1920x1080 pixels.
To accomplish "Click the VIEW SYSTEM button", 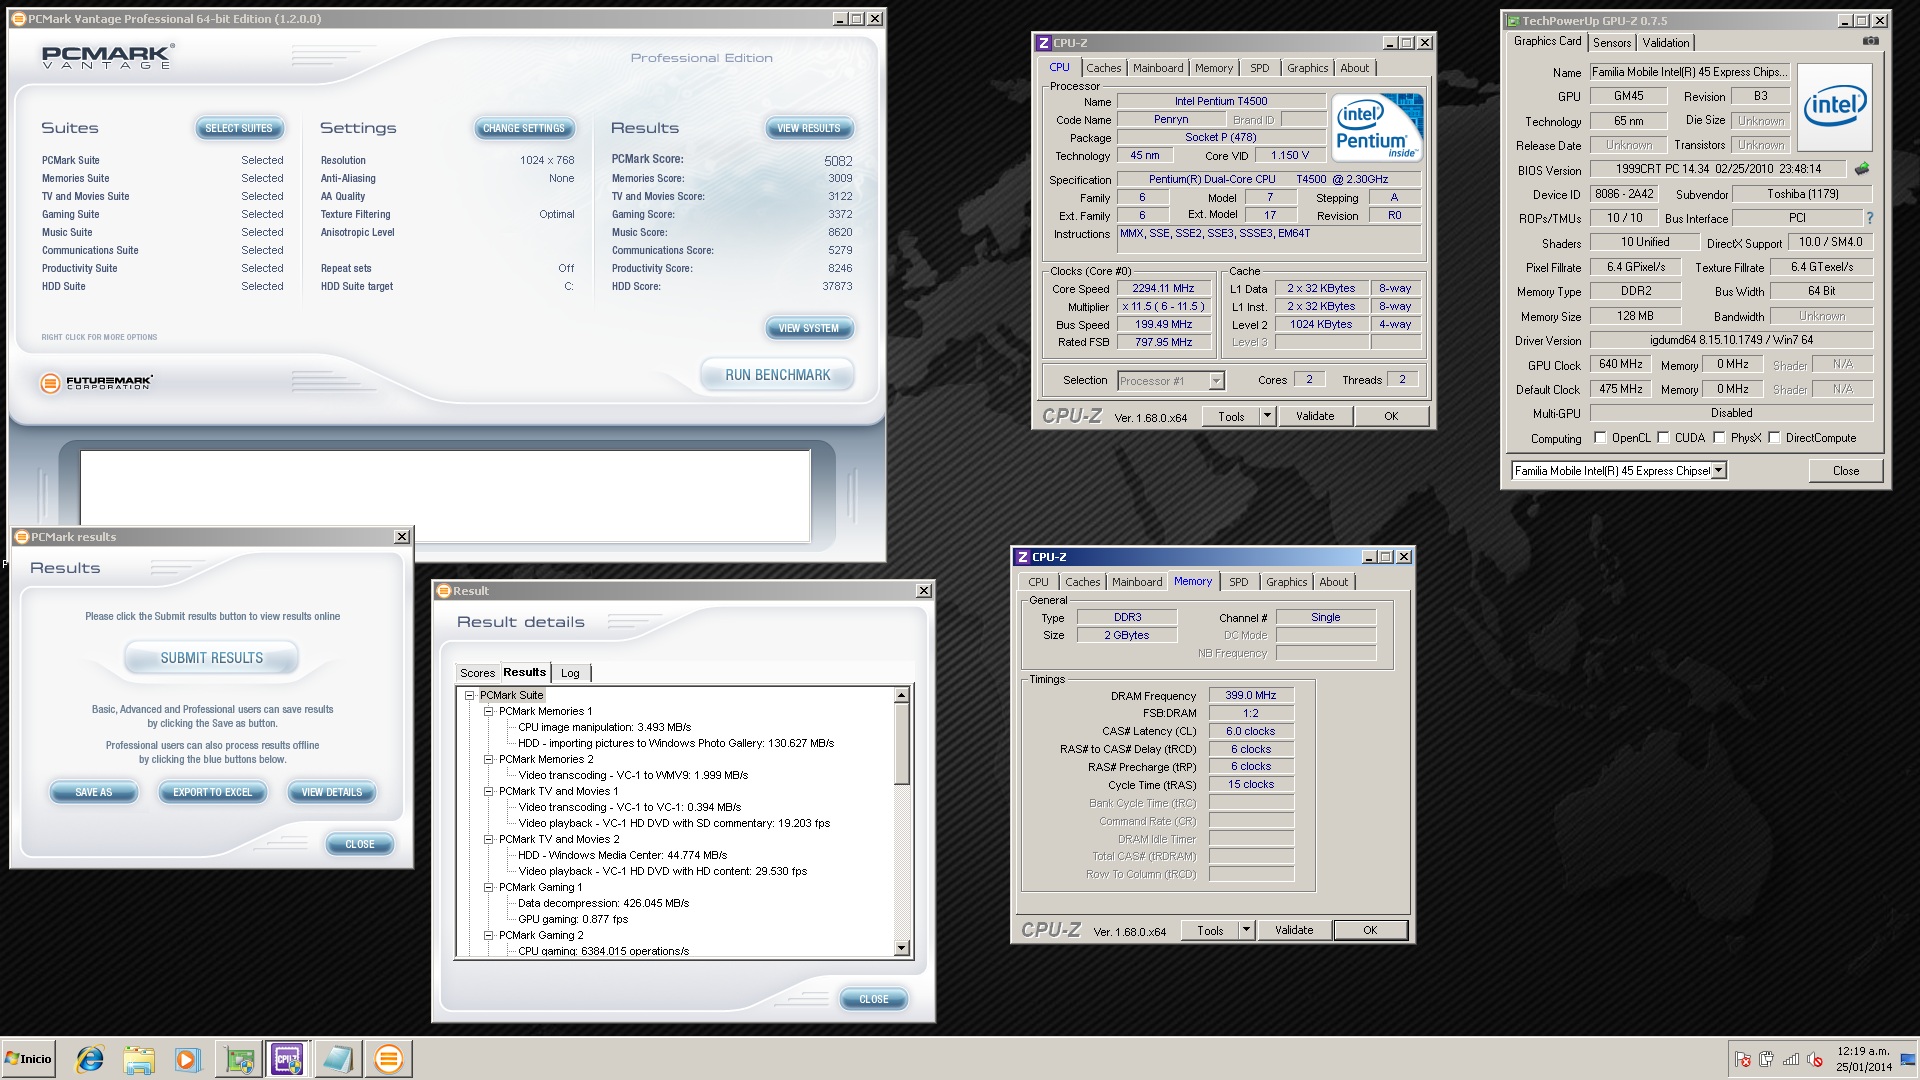I will pos(809,328).
